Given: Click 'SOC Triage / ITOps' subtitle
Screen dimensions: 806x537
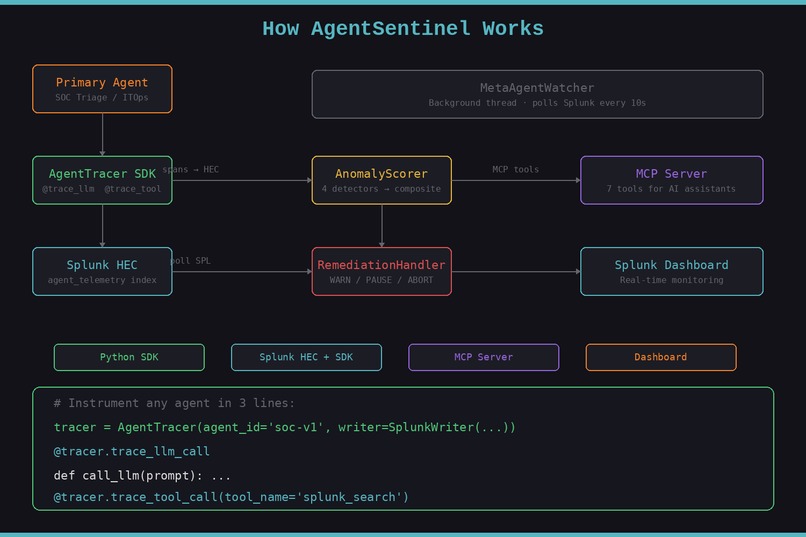Looking at the screenshot, I should [x=102, y=97].
